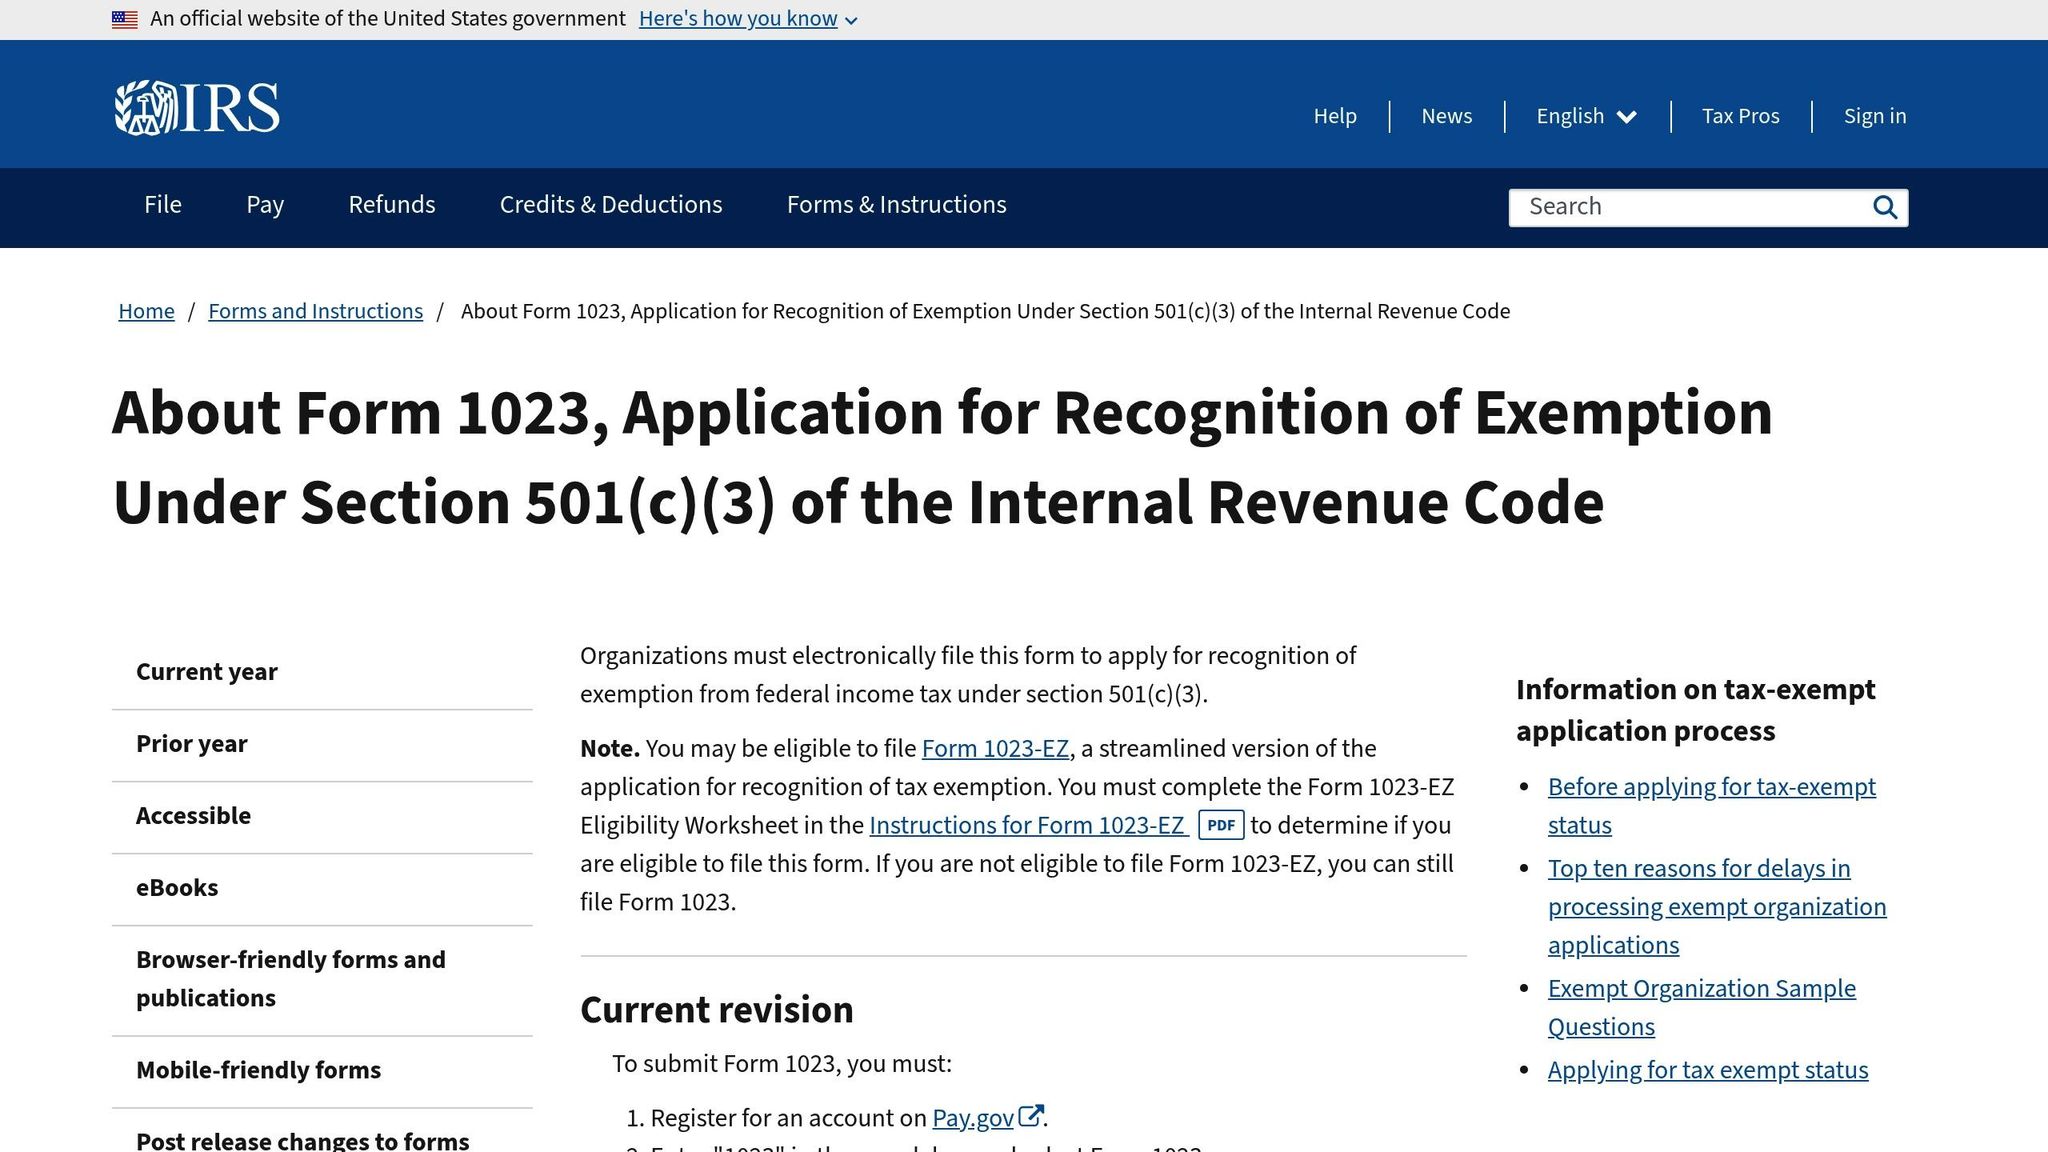This screenshot has height=1152, width=2048.
Task: Select the Refunds navigation tab
Action: 391,205
